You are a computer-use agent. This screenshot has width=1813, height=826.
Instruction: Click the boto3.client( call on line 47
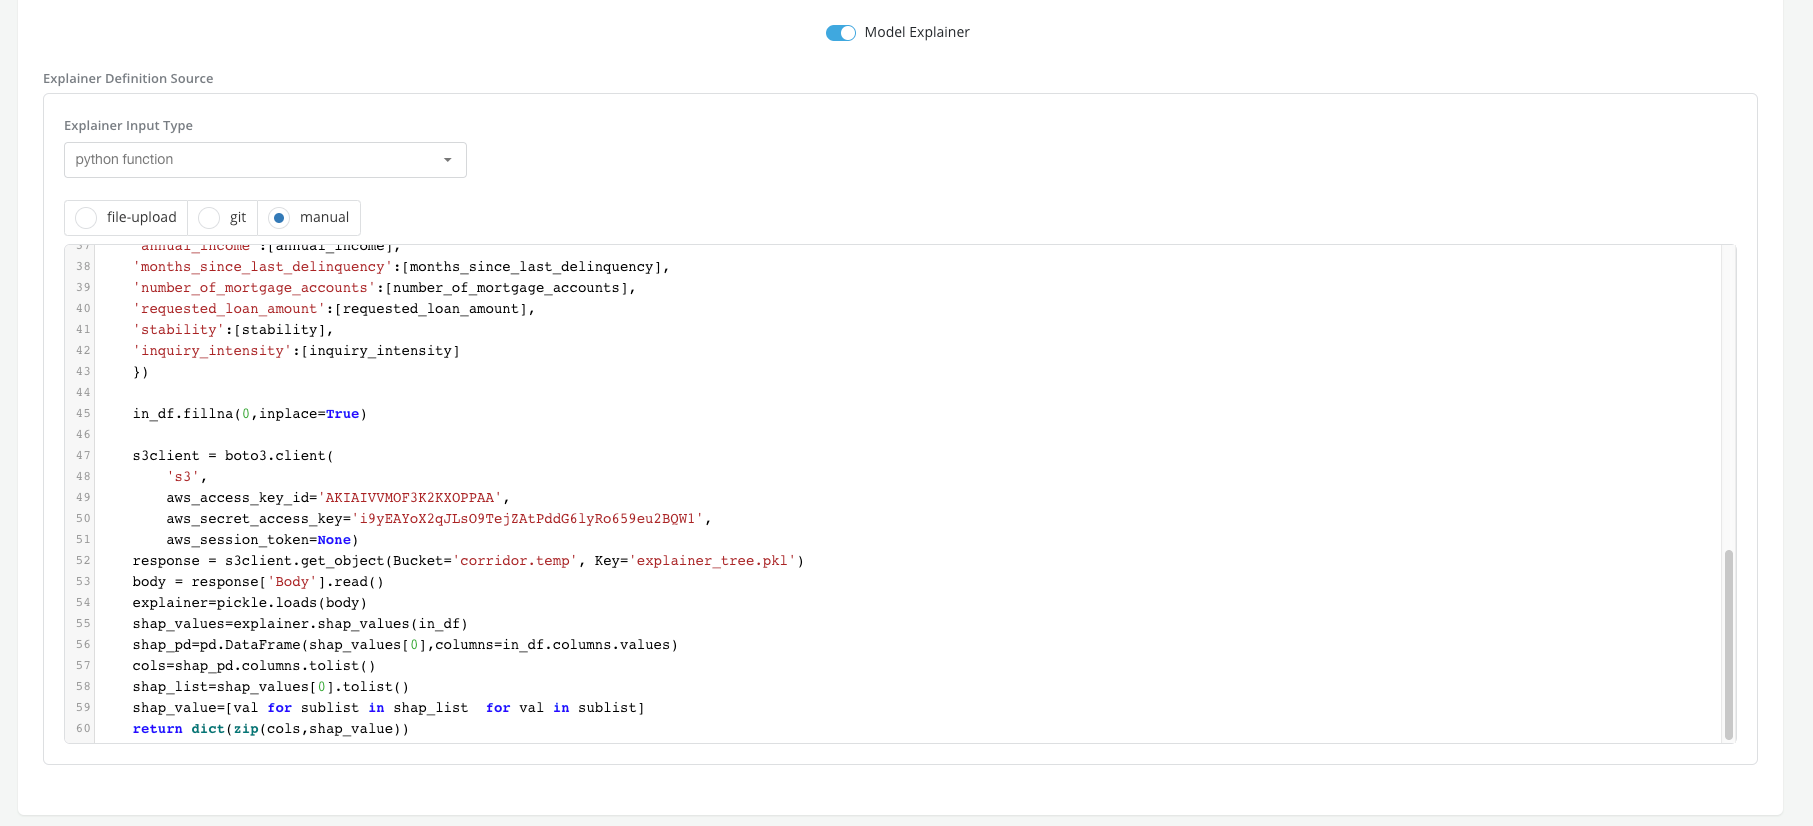click(x=278, y=456)
